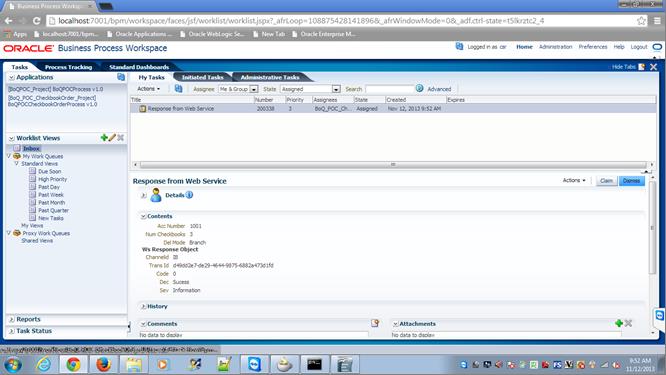
Task: Open the State Assigned dropdown
Action: [x=336, y=89]
